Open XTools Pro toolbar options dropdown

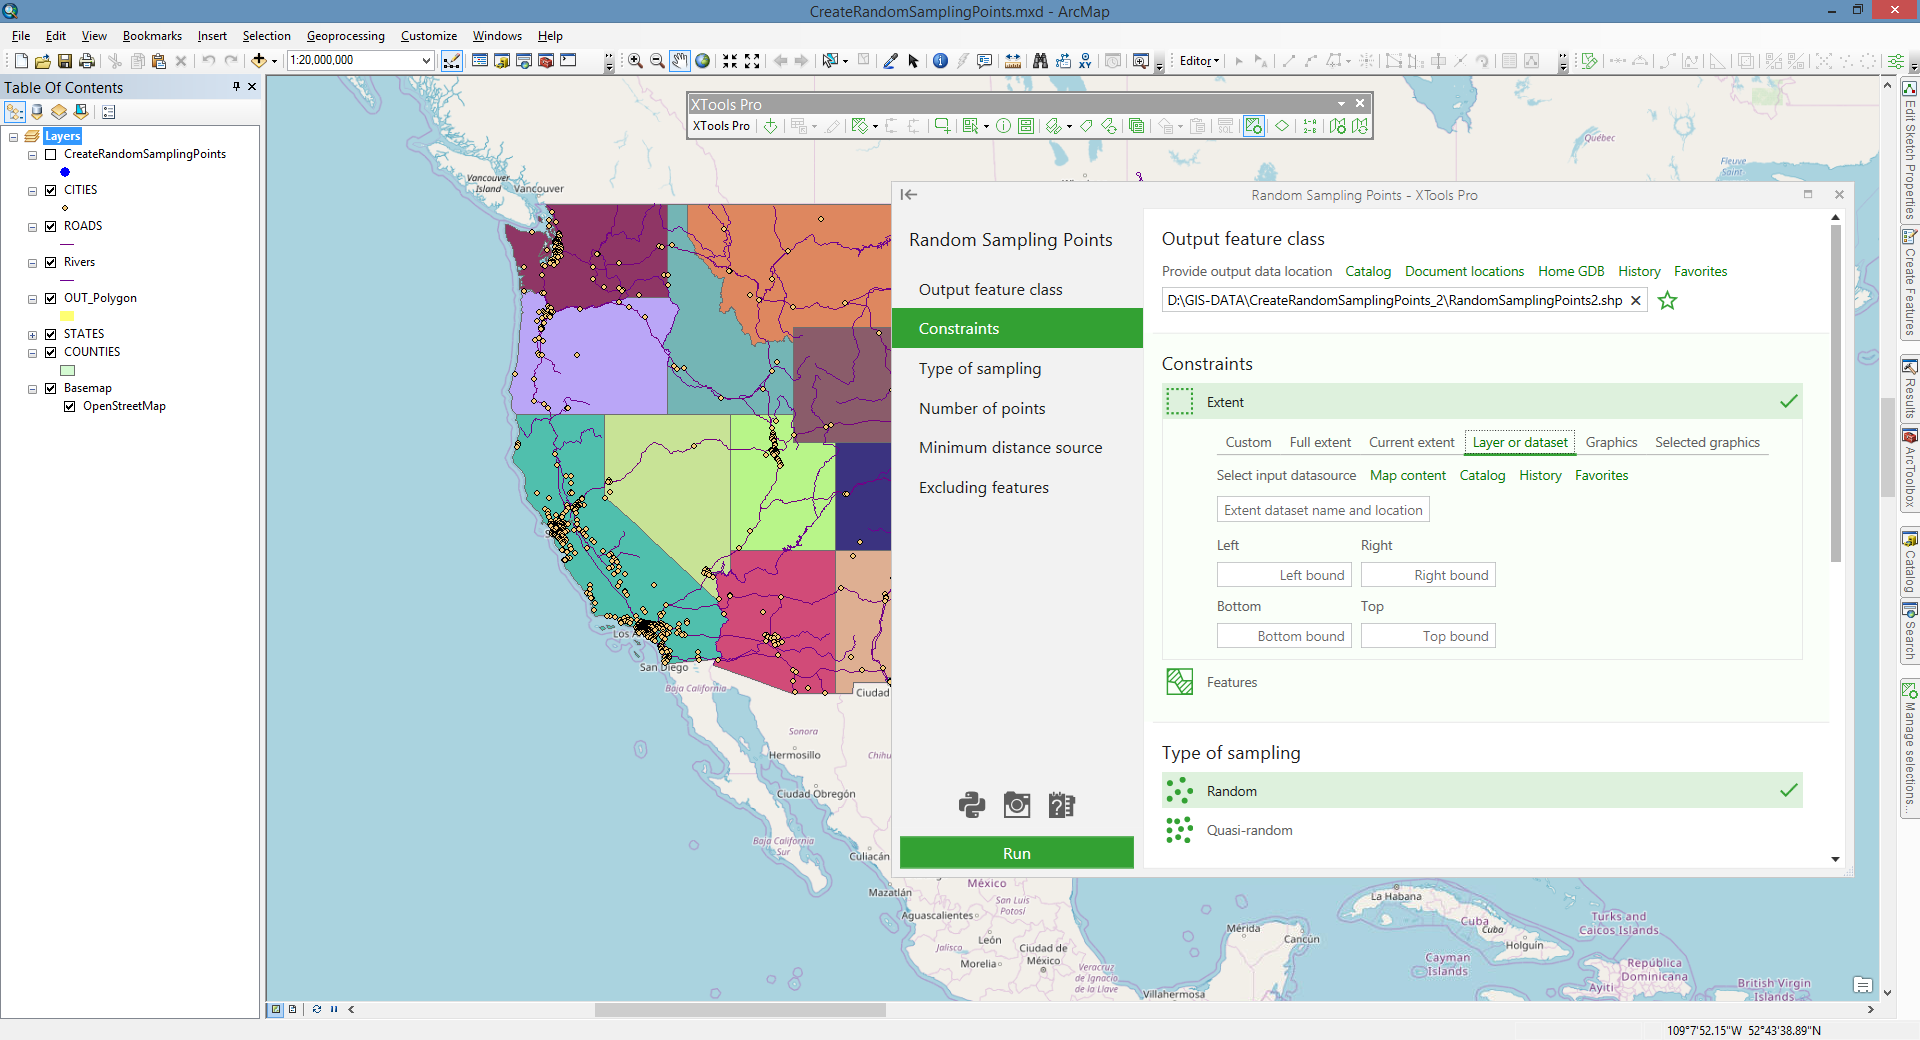(x=1341, y=104)
